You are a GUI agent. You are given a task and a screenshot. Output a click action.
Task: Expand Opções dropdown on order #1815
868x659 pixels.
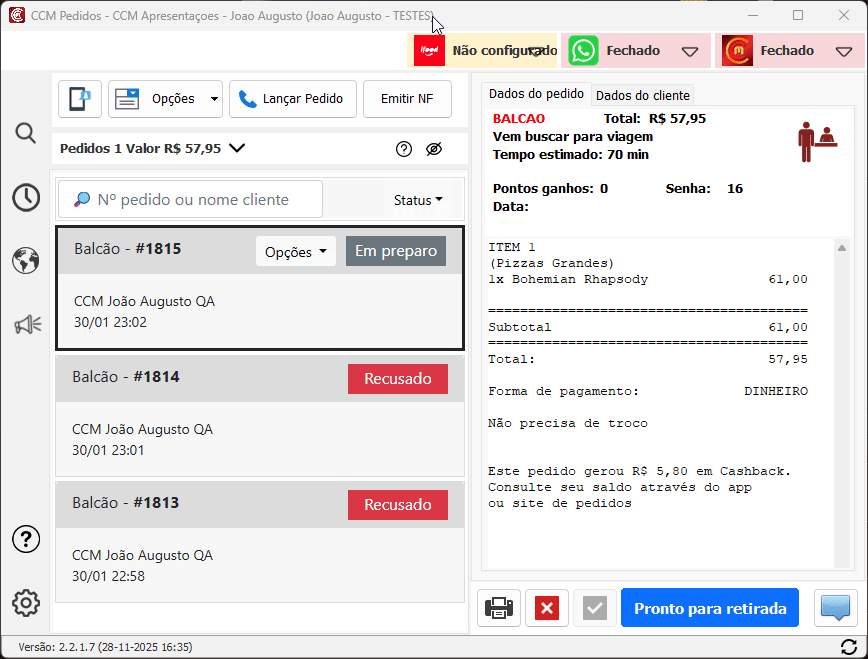pyautogui.click(x=297, y=252)
